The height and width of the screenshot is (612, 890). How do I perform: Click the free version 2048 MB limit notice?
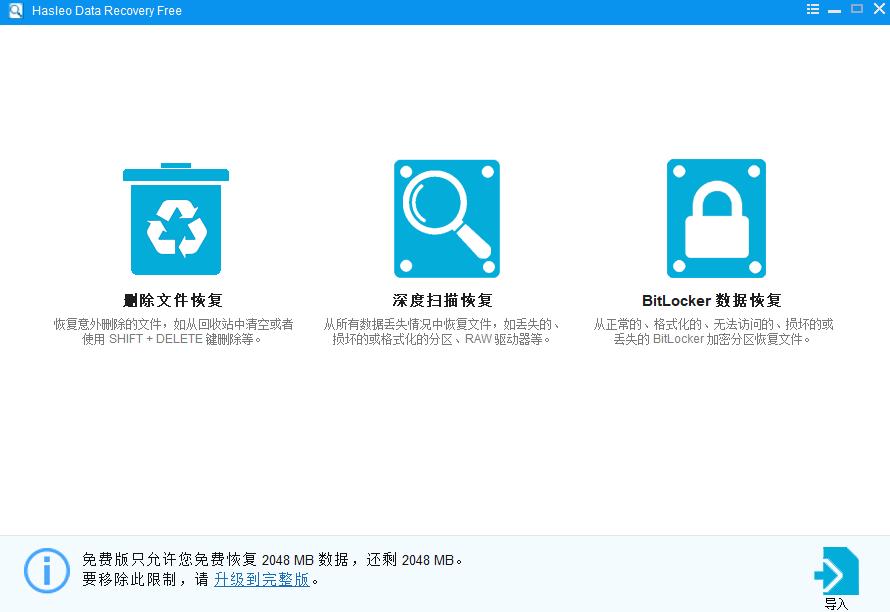tap(272, 560)
